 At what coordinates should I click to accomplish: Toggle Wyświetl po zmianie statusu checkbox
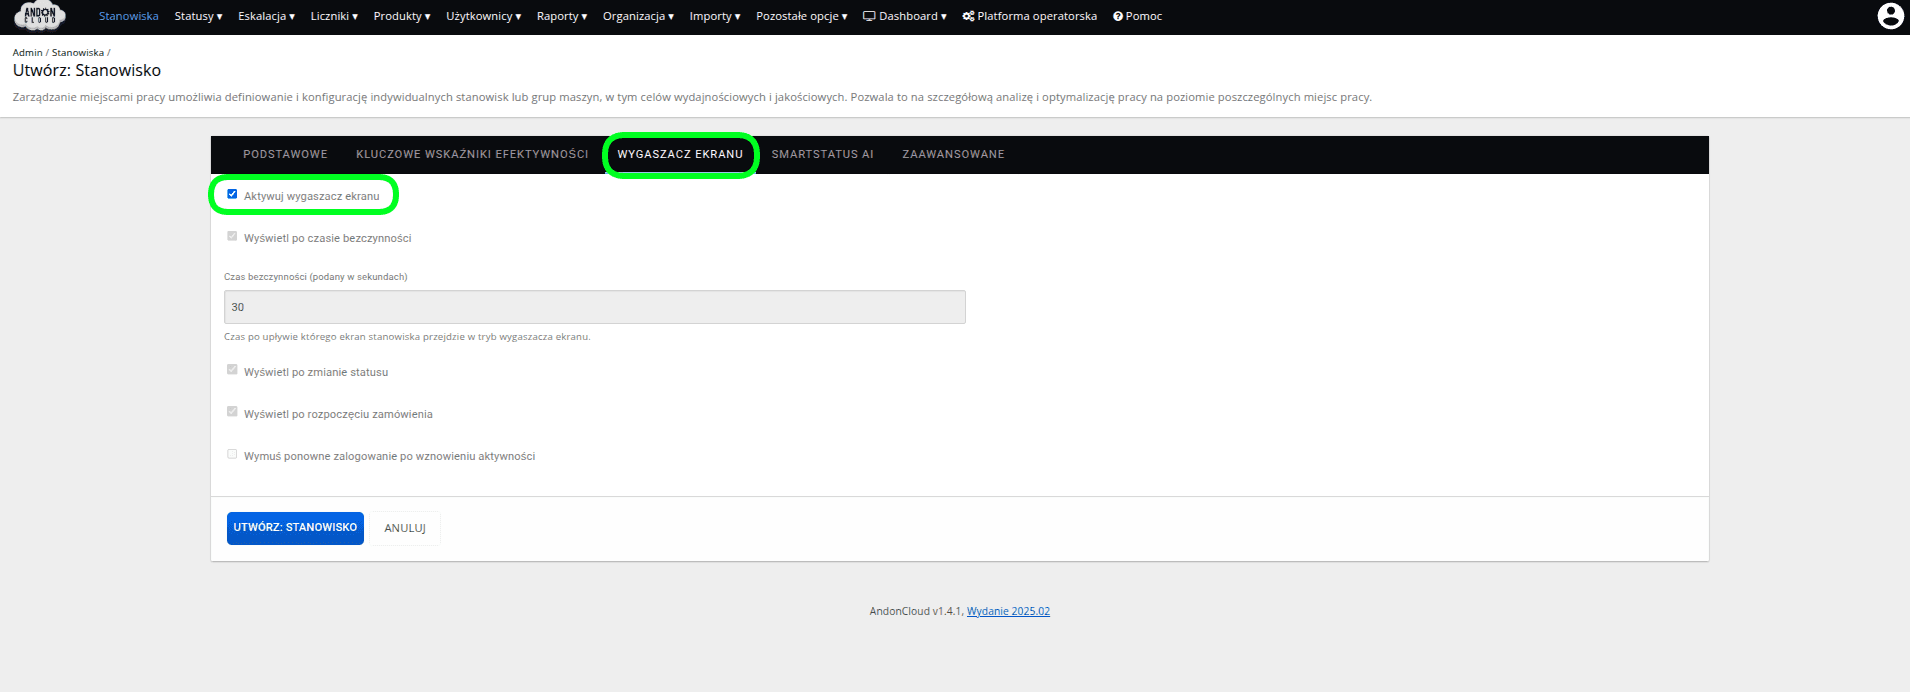[x=232, y=370]
